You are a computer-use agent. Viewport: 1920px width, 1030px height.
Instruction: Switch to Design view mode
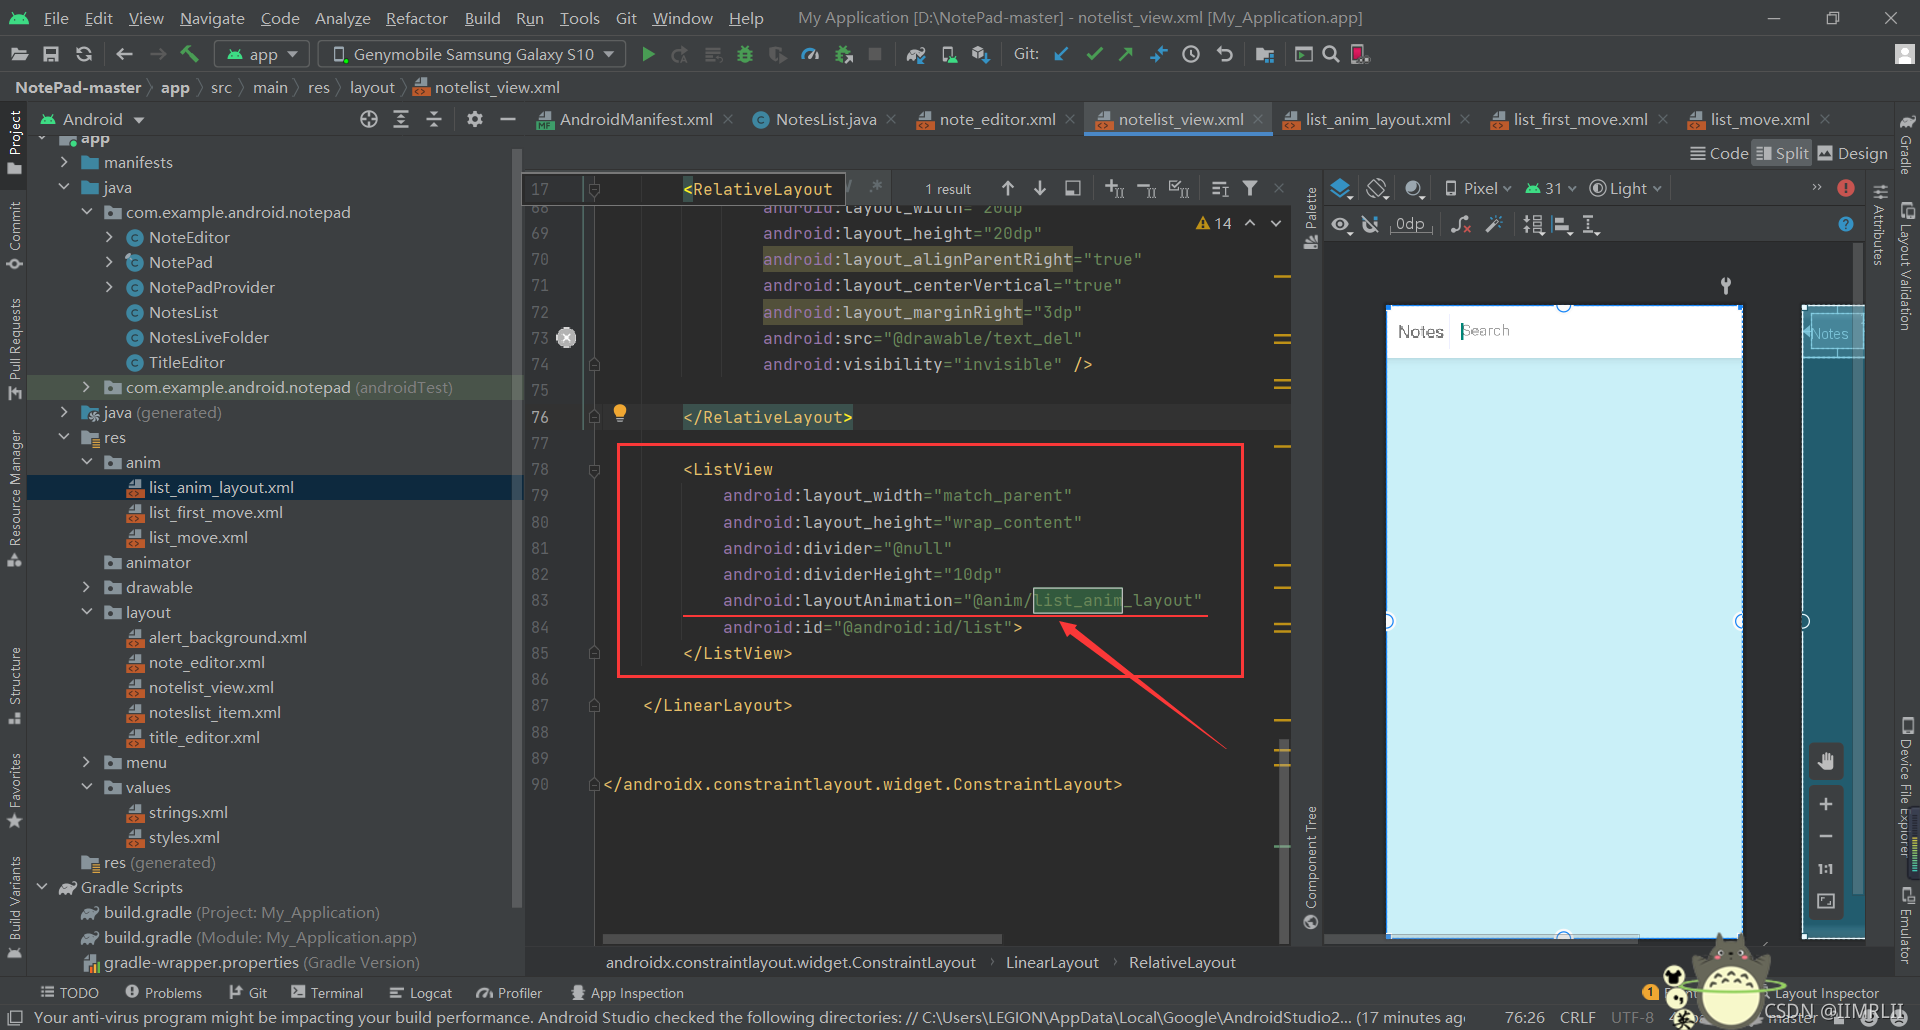(1853, 153)
